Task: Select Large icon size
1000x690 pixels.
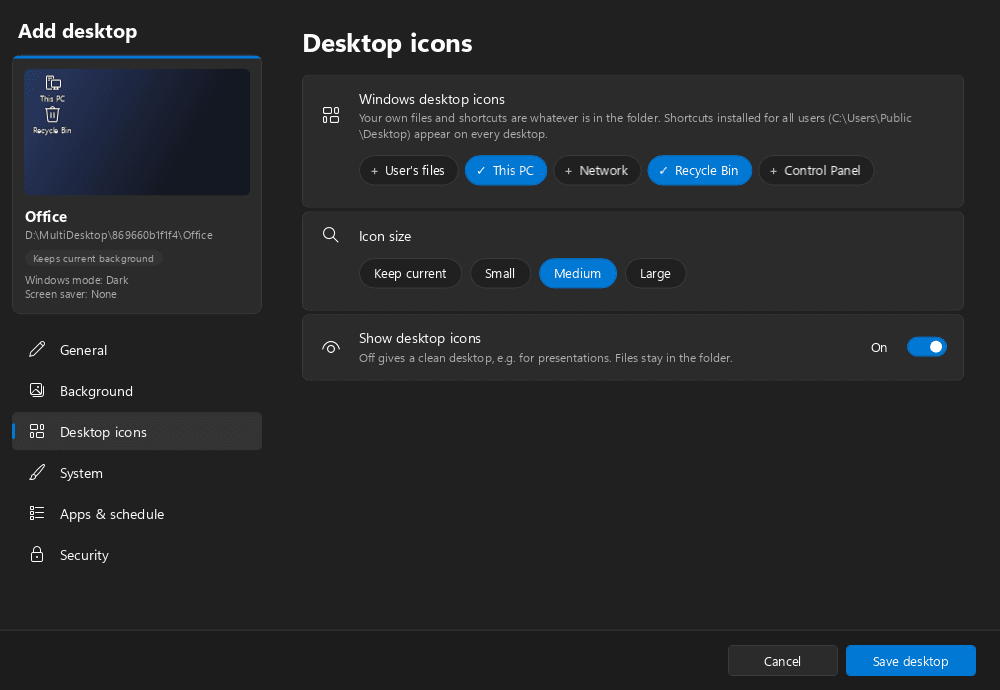Action: 656,274
